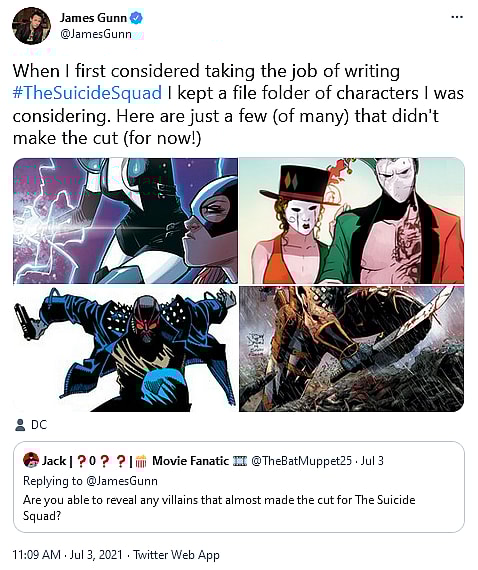
Task: Open the #TheSuicideSquad hashtag link
Action: (87, 93)
